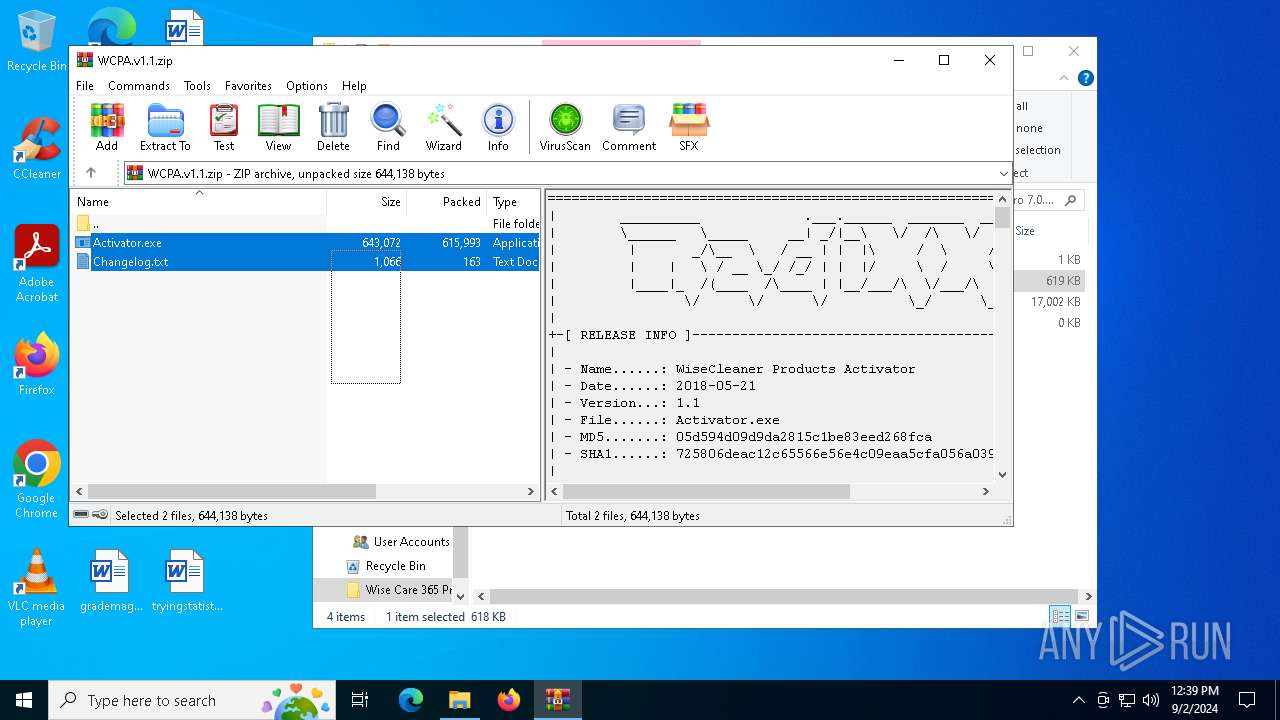
Task: Select the Changelog.txt file row
Action: 307,262
